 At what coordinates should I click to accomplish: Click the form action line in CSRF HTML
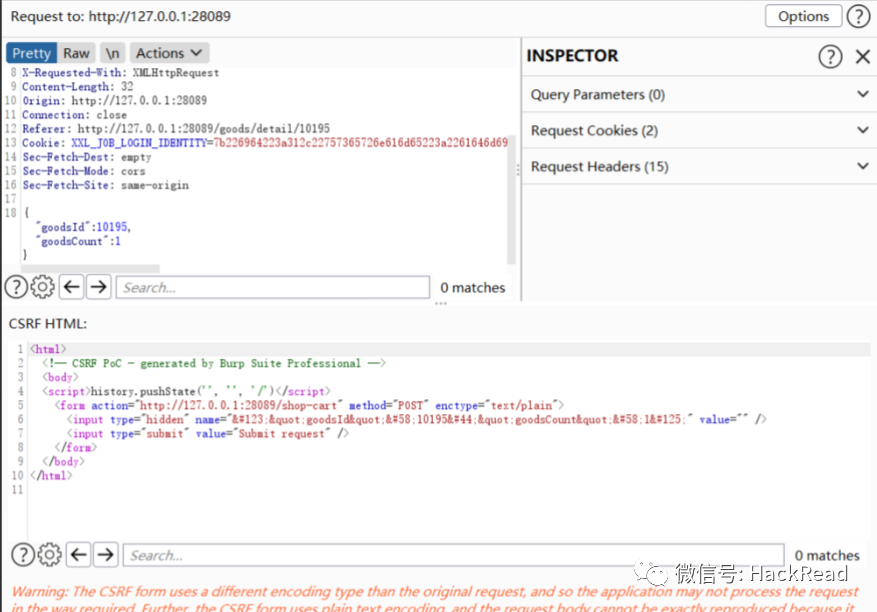click(x=309, y=406)
